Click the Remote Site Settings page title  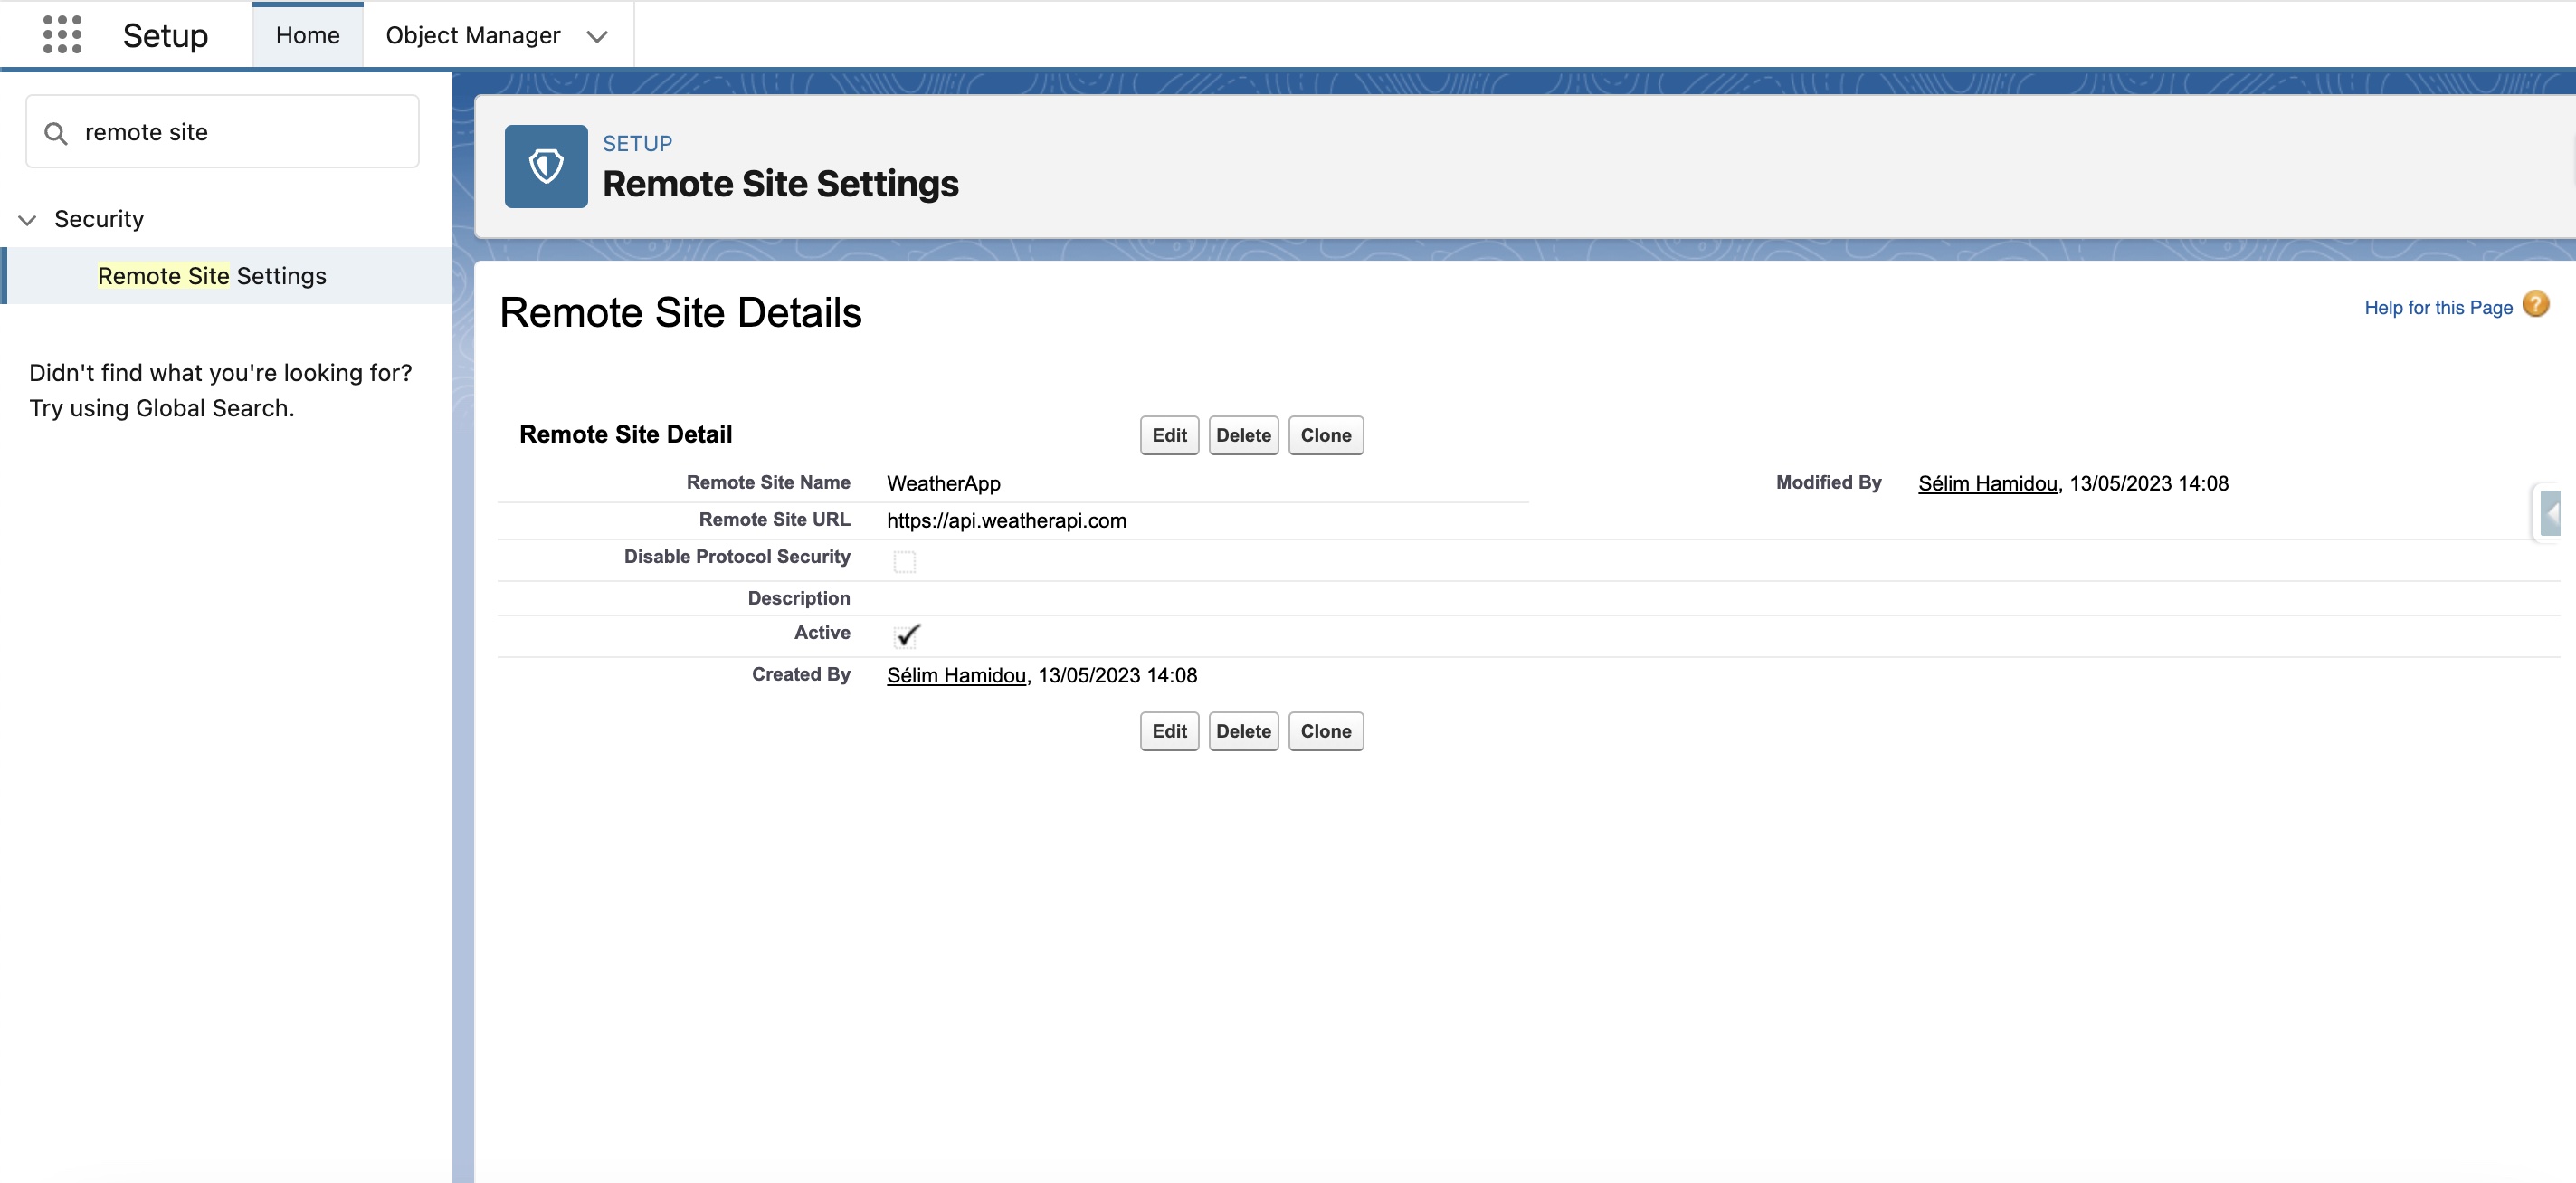pyautogui.click(x=780, y=185)
